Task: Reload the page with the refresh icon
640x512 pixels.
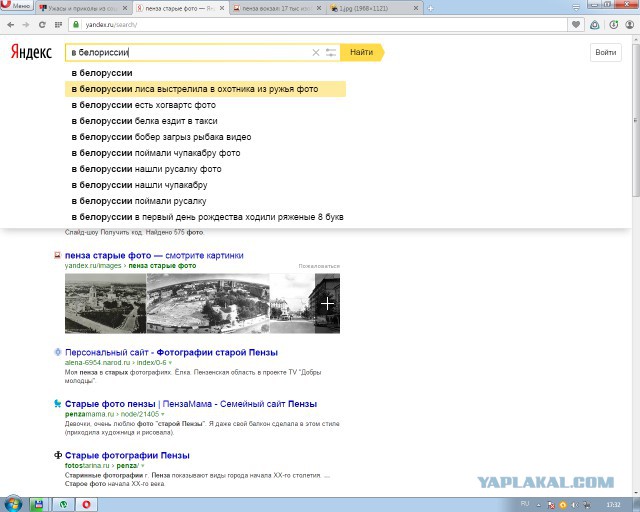Action: click(42, 25)
